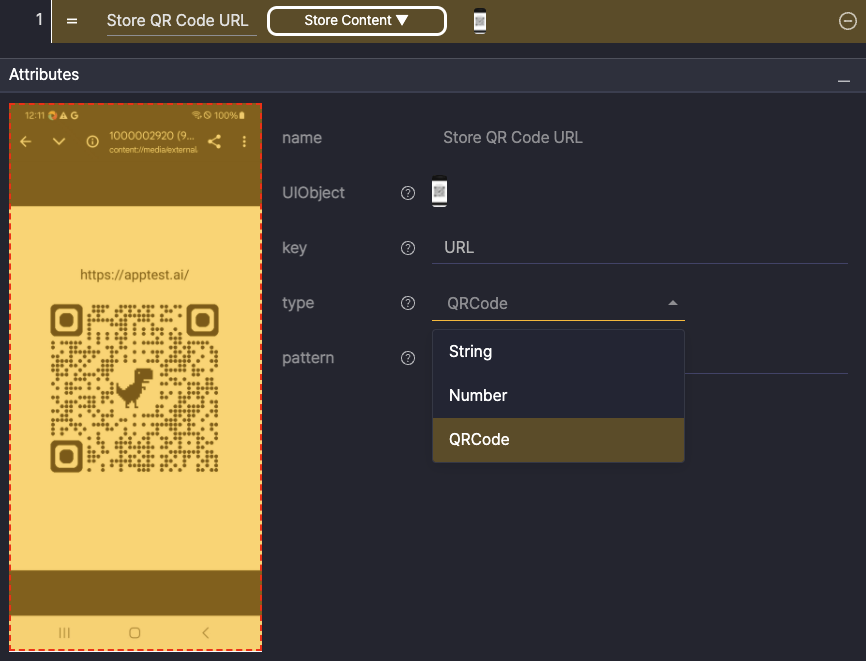Screen dimensions: 866x661
Task: Click the remove step minus icon
Action: click(847, 22)
